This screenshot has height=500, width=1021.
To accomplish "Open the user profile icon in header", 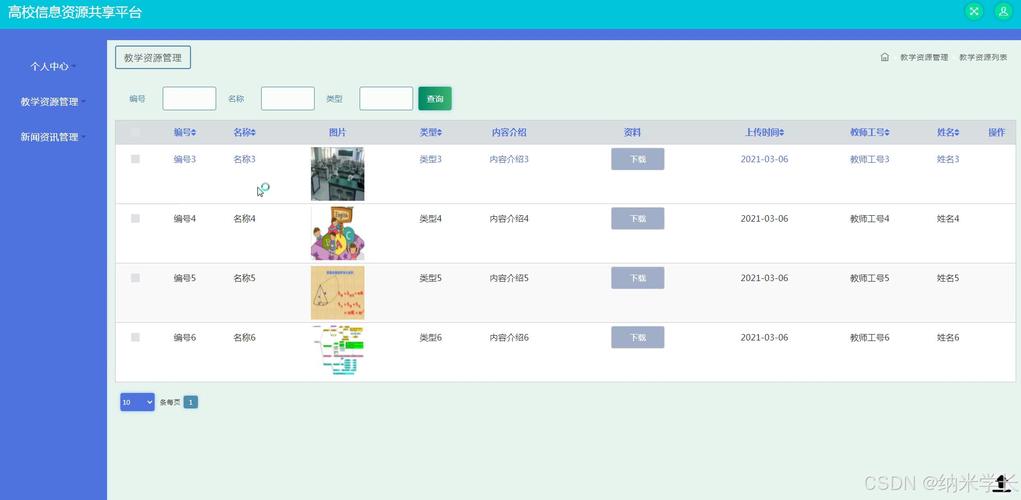I will [x=1003, y=11].
